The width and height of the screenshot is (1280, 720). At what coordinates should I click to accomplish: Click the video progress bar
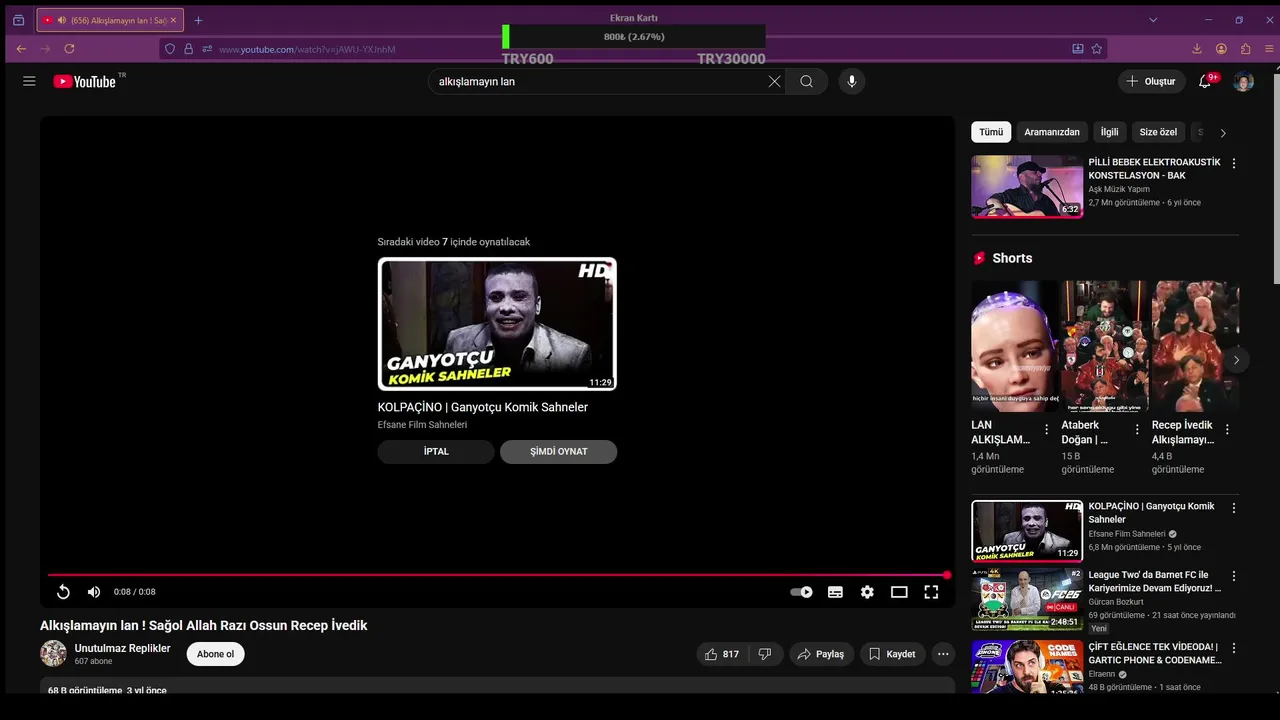(497, 575)
